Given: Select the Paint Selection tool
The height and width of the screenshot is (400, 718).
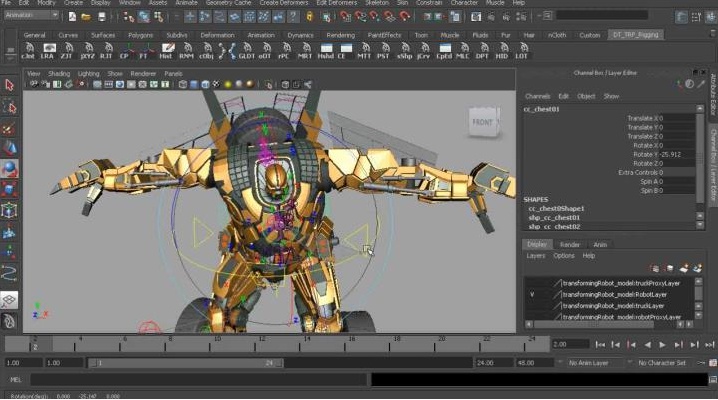Looking at the screenshot, I should pyautogui.click(x=9, y=128).
